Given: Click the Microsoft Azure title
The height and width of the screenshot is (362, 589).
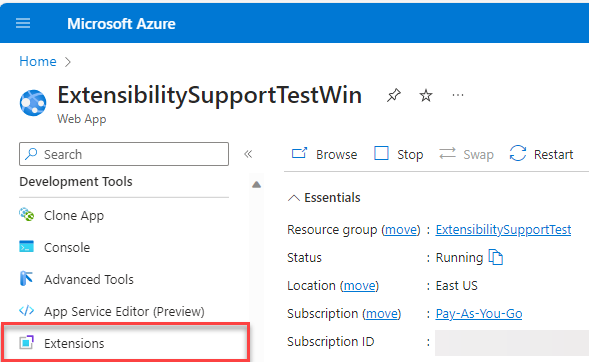Looking at the screenshot, I should [121, 24].
